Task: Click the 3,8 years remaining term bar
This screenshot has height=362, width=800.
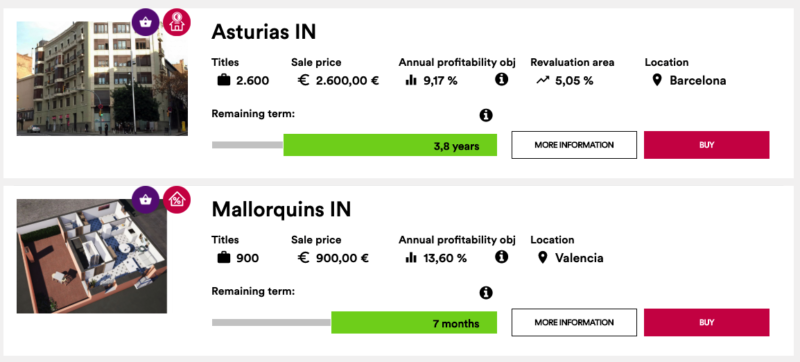Action: tap(390, 145)
